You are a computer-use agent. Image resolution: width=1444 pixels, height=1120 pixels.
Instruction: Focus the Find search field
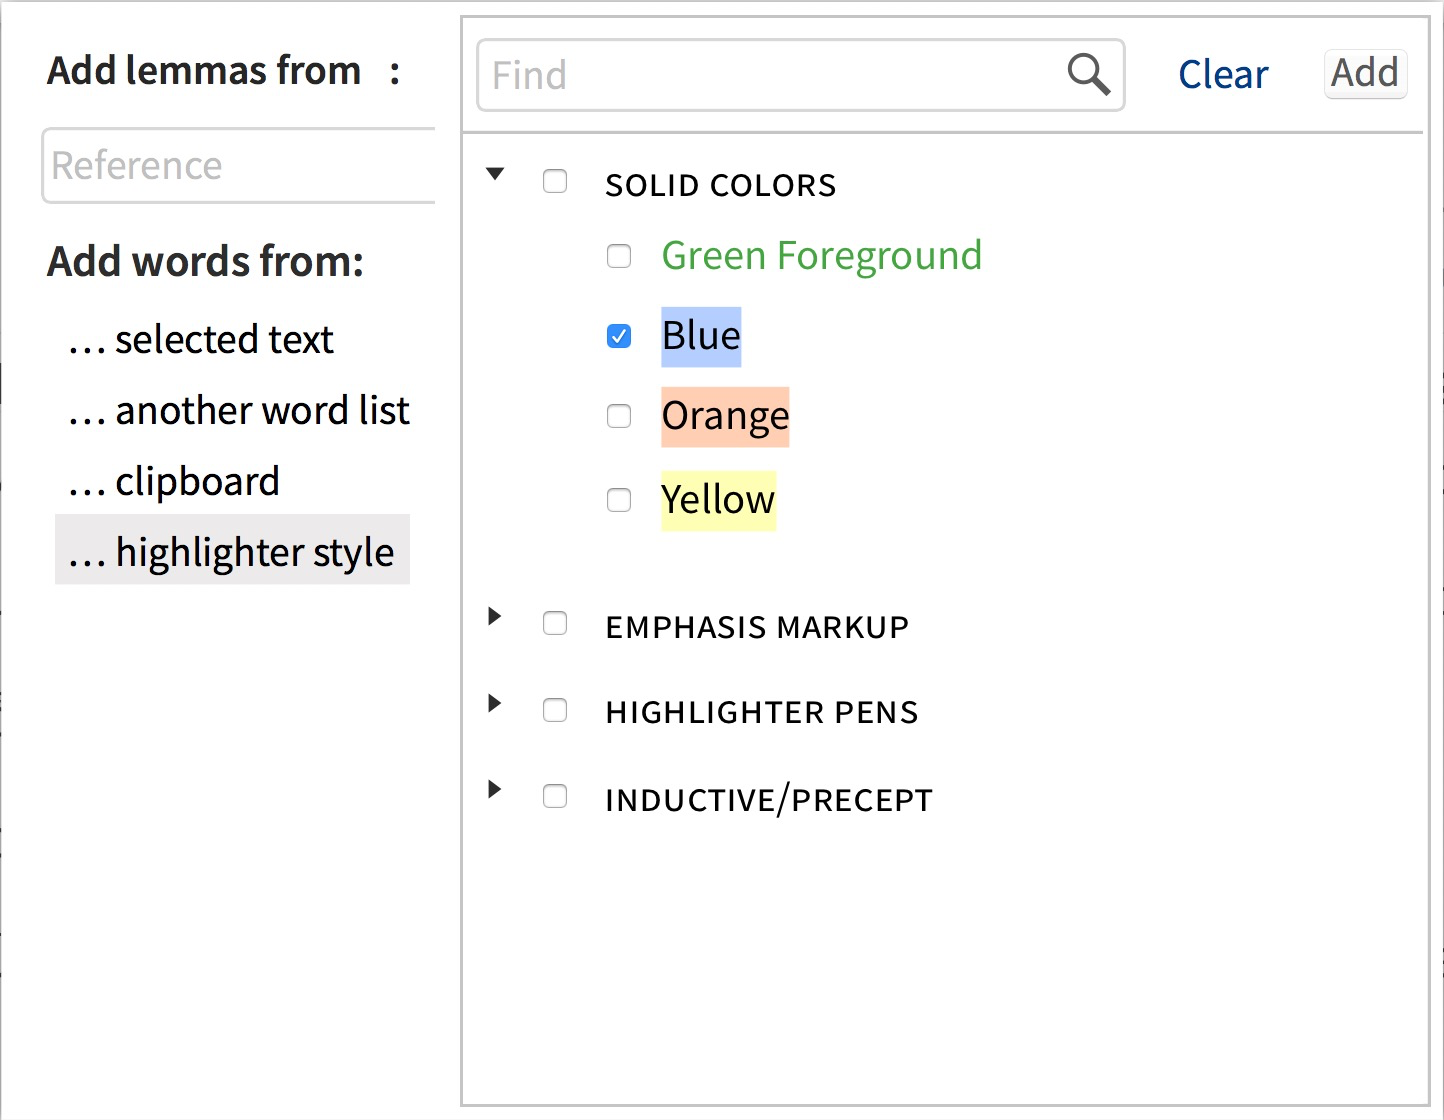click(x=801, y=75)
